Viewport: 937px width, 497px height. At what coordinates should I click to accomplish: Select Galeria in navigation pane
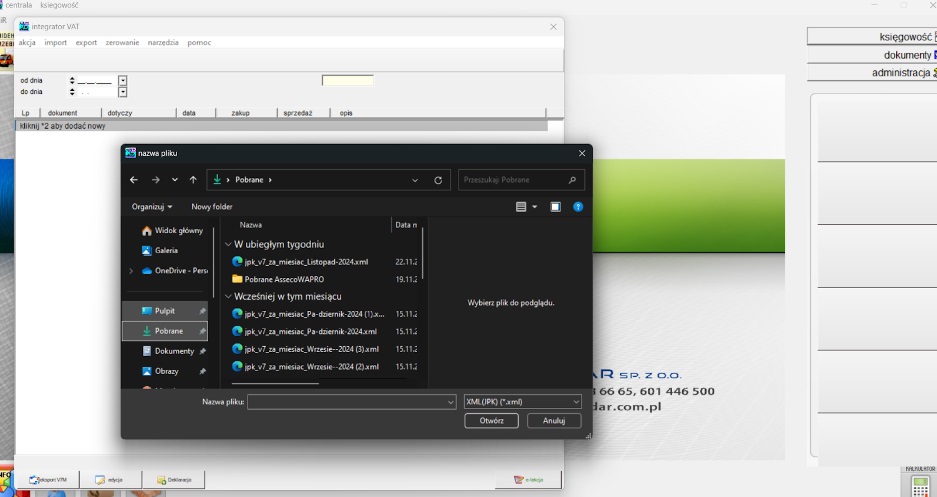pyautogui.click(x=160, y=251)
